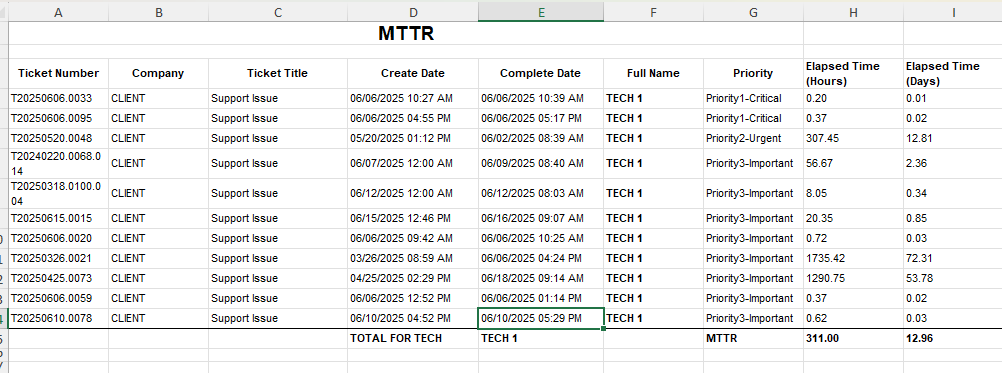
Task: Select column B header
Action: [158, 11]
